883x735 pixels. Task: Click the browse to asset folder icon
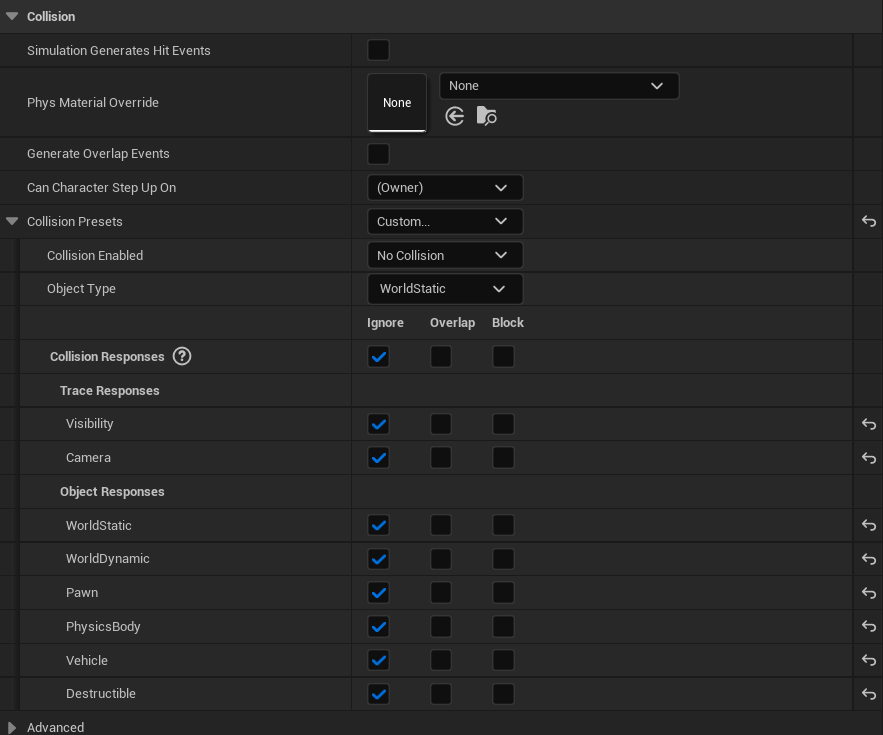(486, 116)
